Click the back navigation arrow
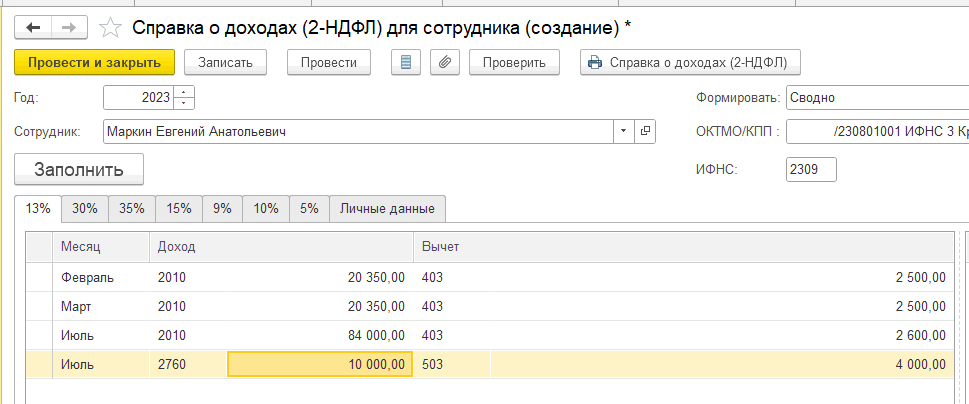 (34, 26)
